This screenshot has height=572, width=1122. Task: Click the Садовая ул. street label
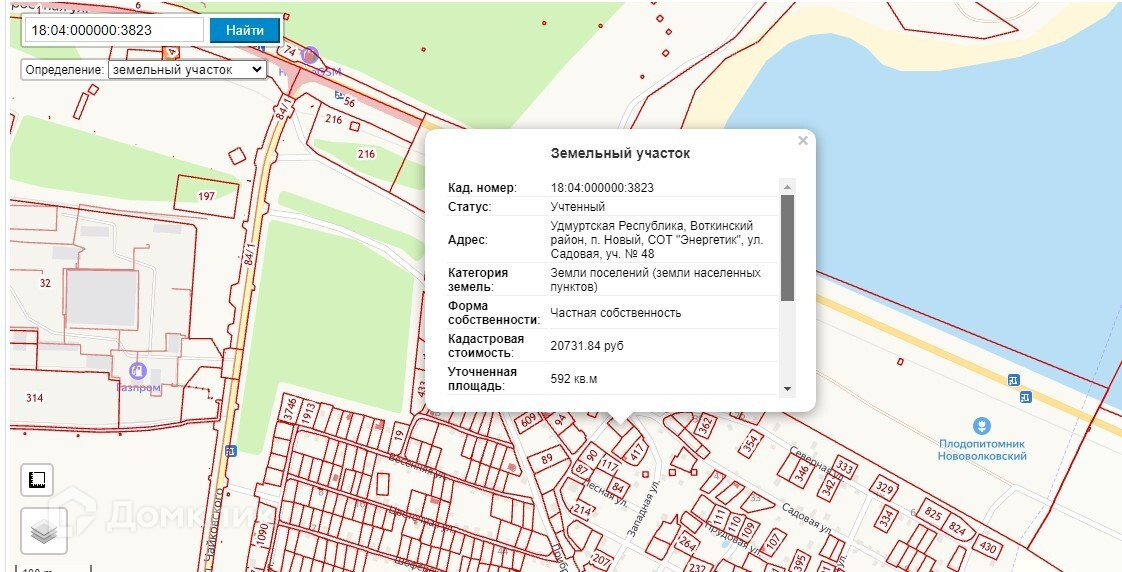806,517
